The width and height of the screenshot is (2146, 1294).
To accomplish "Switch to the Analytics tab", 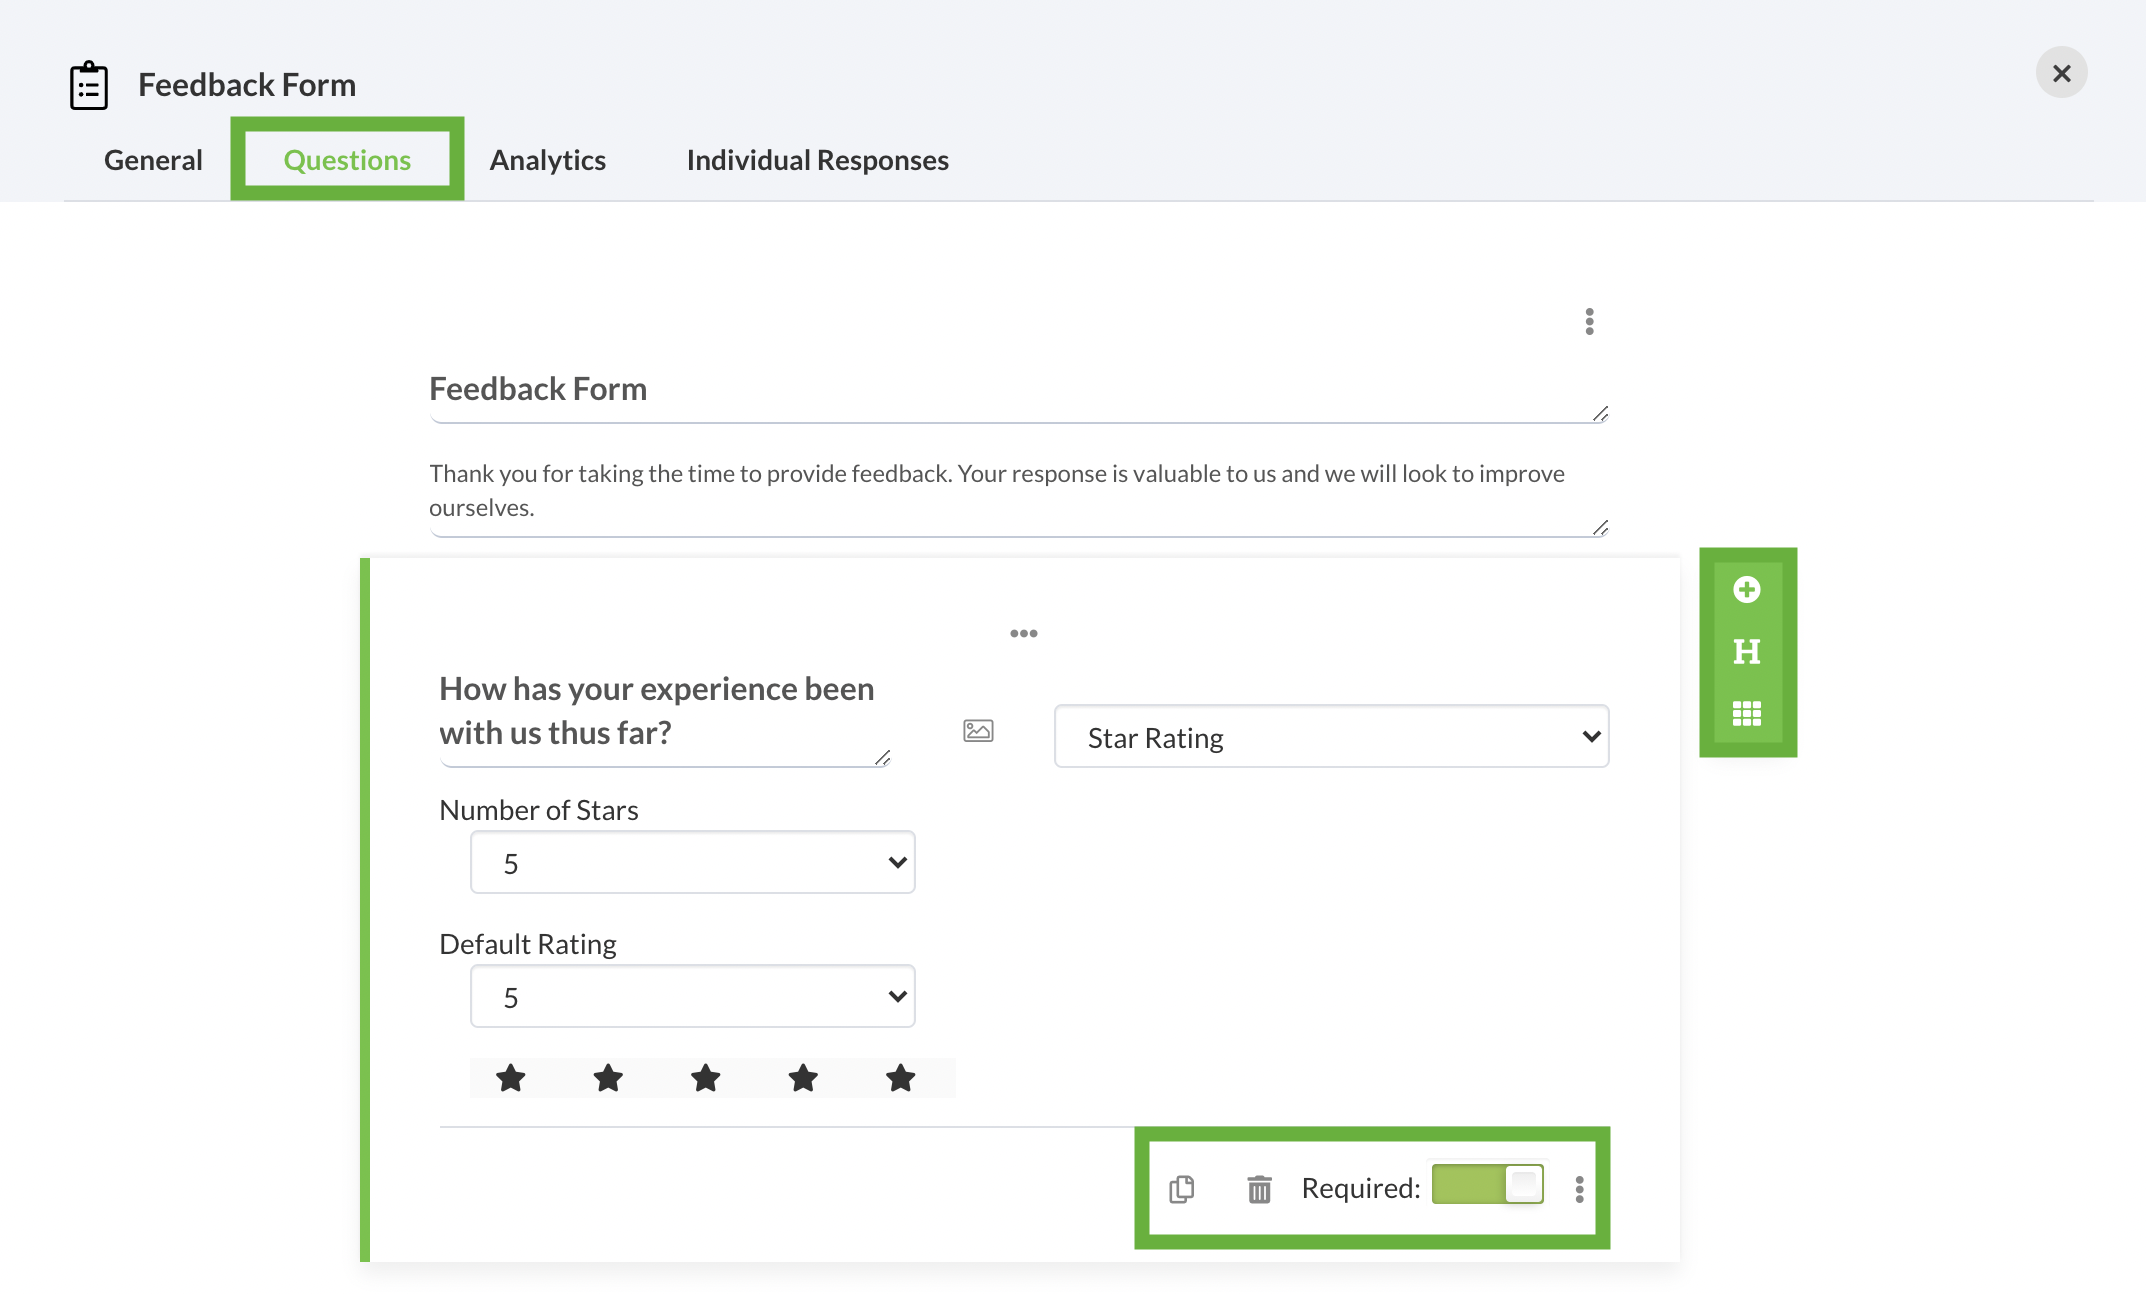I will tap(547, 160).
